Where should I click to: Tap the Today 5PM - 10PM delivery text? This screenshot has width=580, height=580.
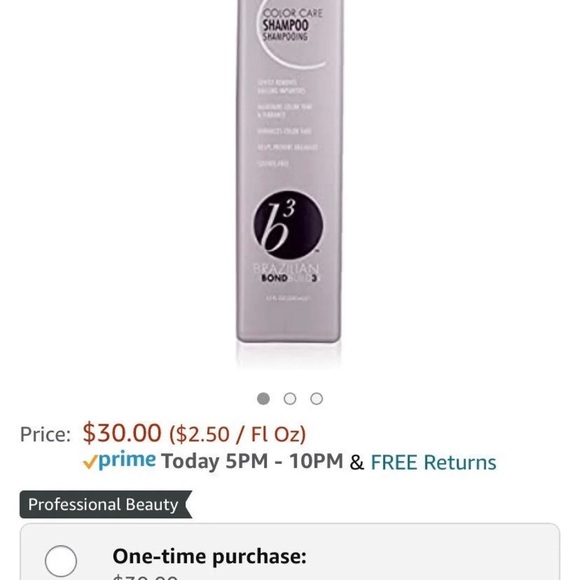point(252,461)
